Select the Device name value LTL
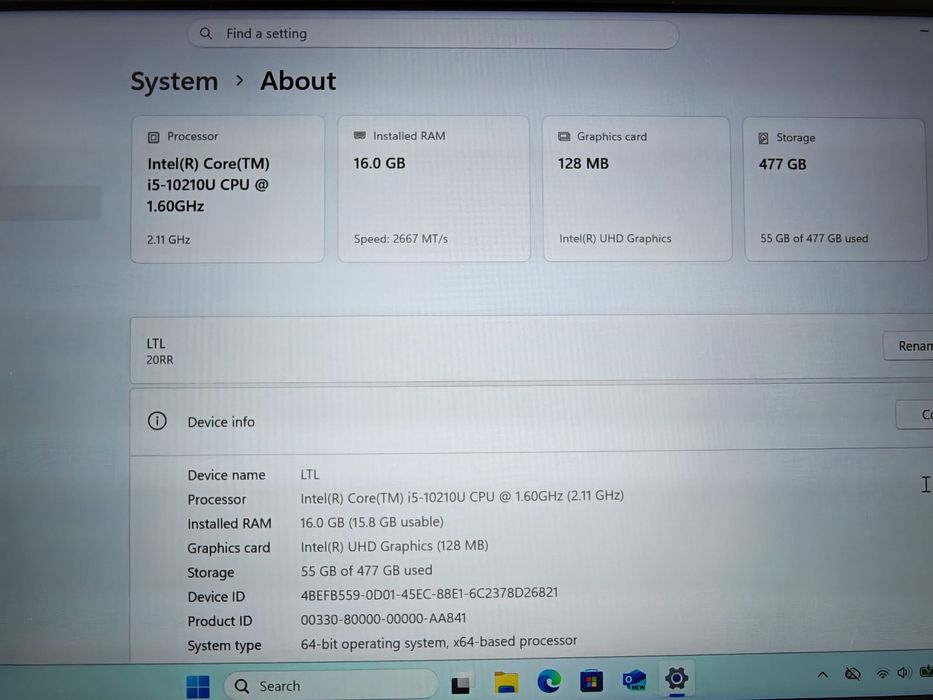 310,474
